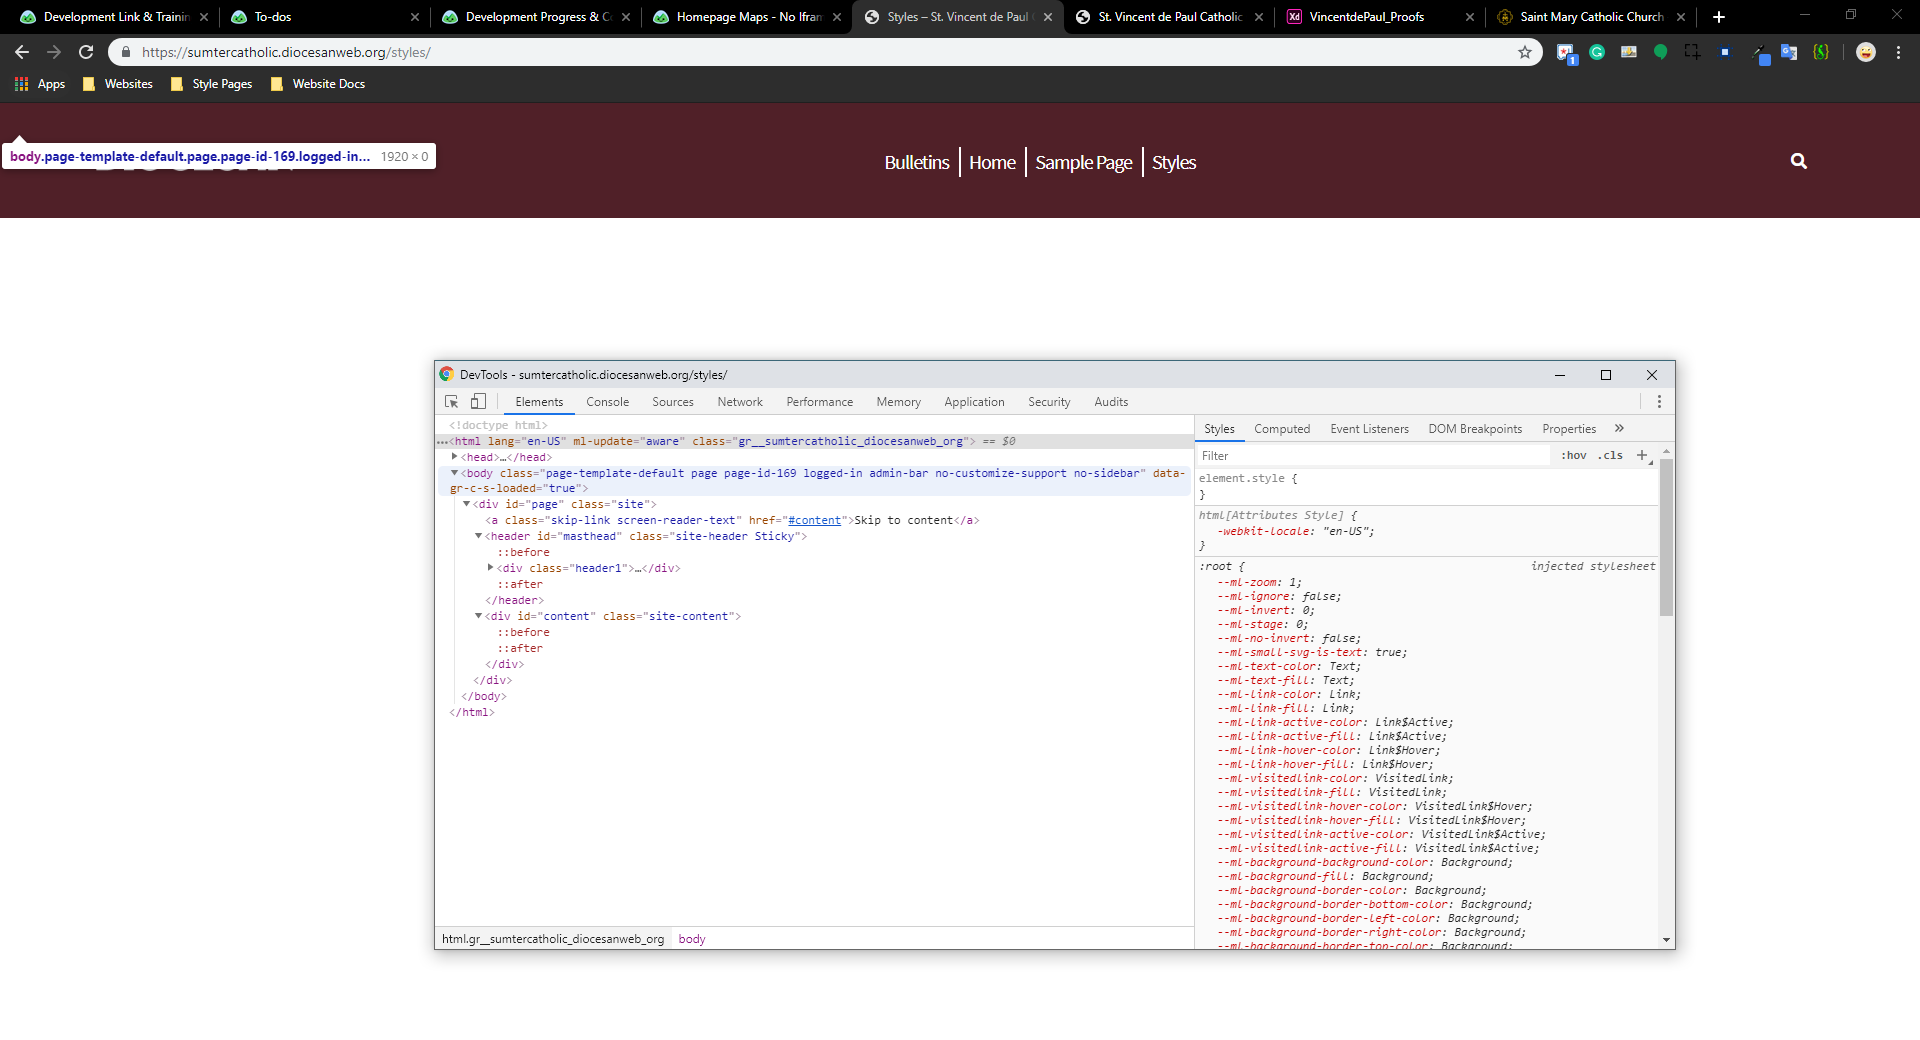
Task: Expand the header1 div node
Action: click(490, 568)
